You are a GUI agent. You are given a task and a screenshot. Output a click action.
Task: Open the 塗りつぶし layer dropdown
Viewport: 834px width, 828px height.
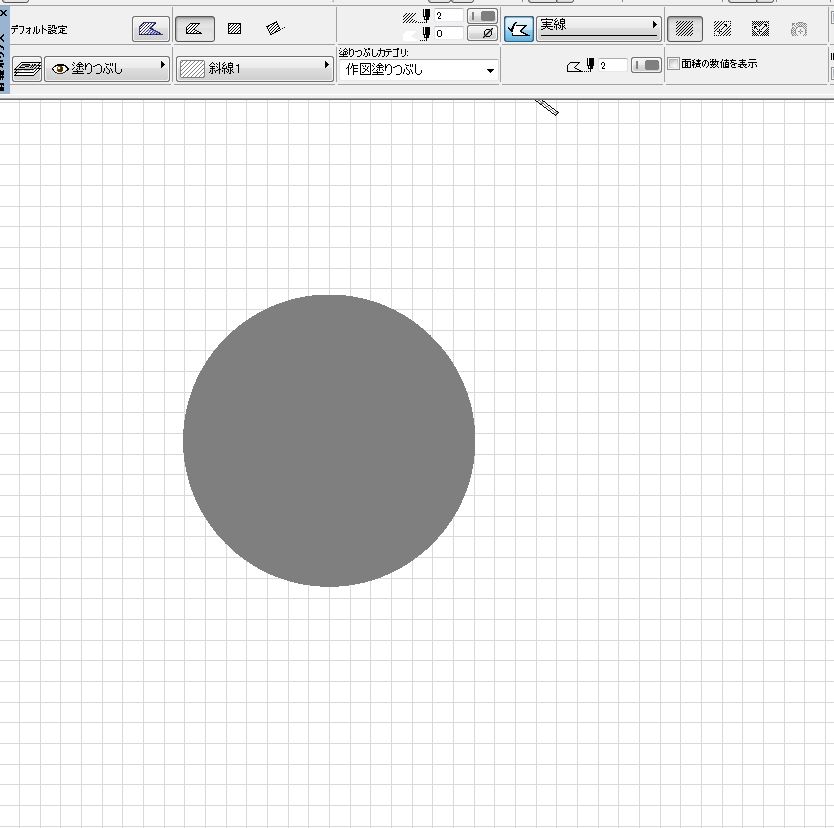[x=107, y=69]
